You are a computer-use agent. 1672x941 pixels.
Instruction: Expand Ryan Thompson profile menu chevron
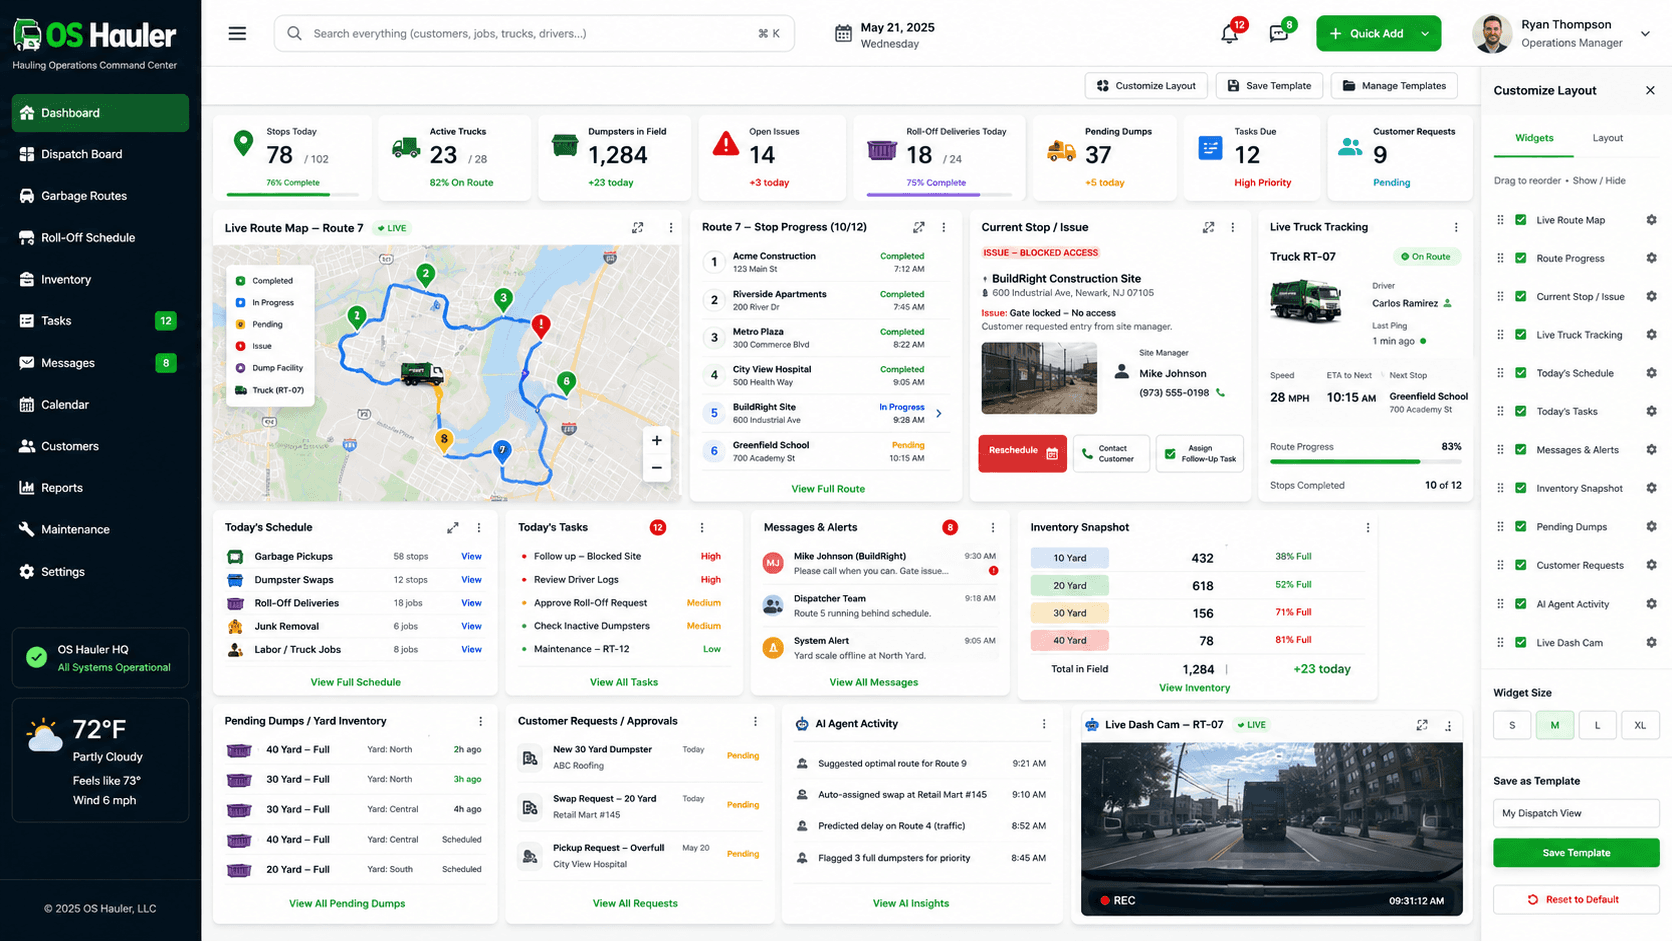[1645, 34]
